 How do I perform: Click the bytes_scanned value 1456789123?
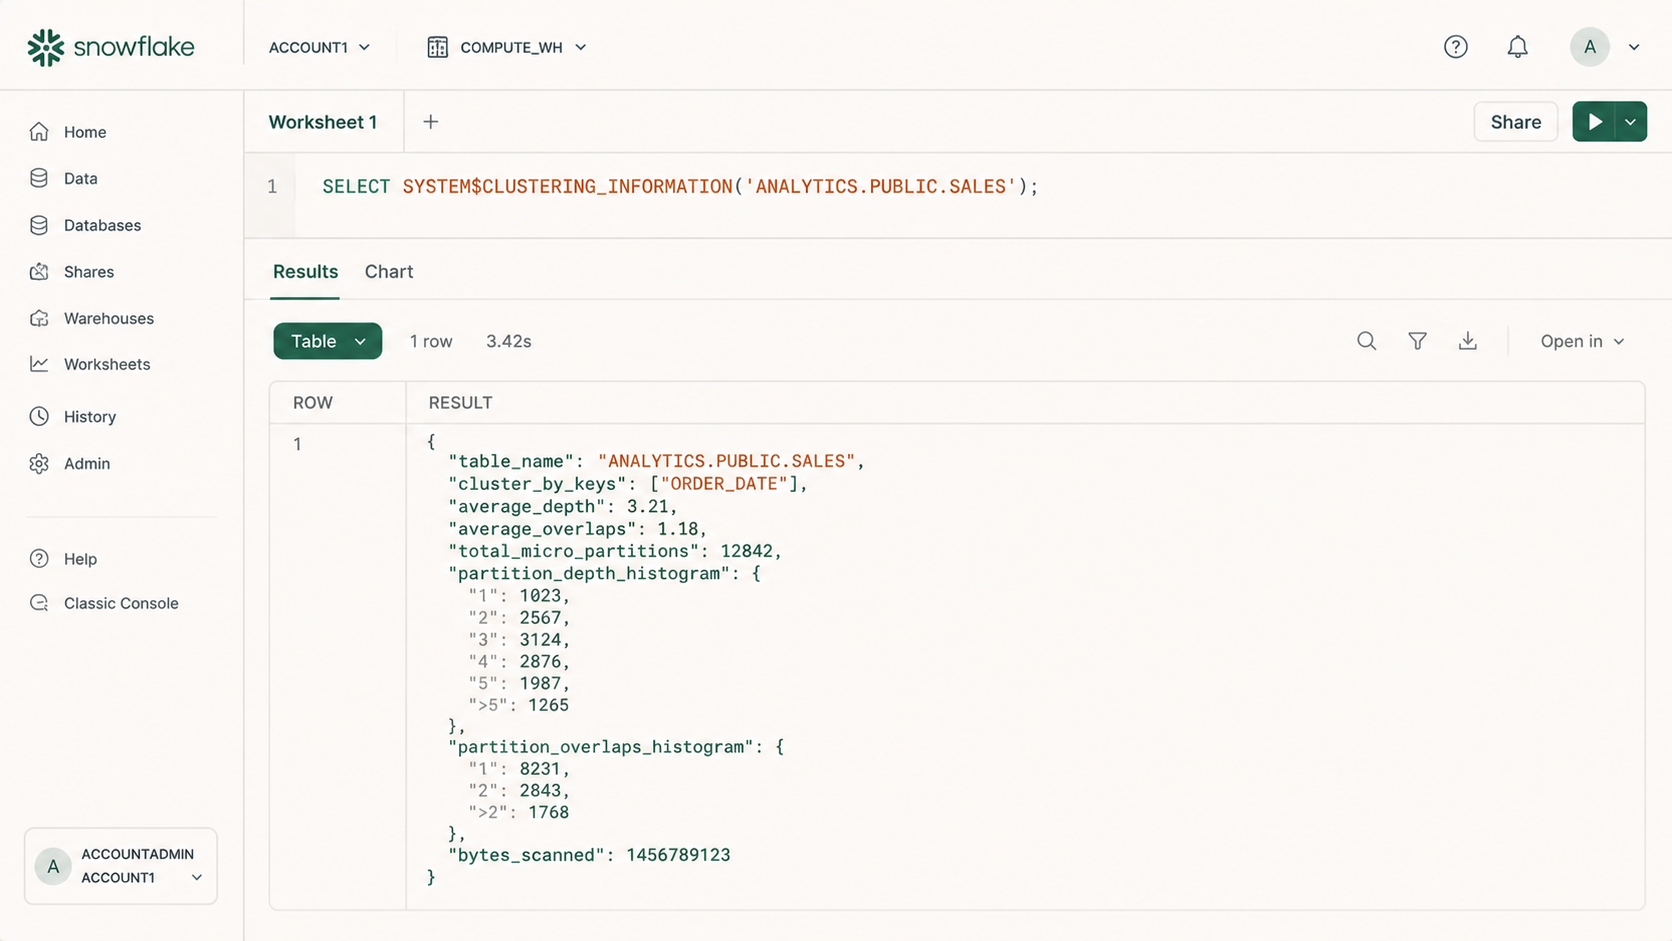pos(678,855)
